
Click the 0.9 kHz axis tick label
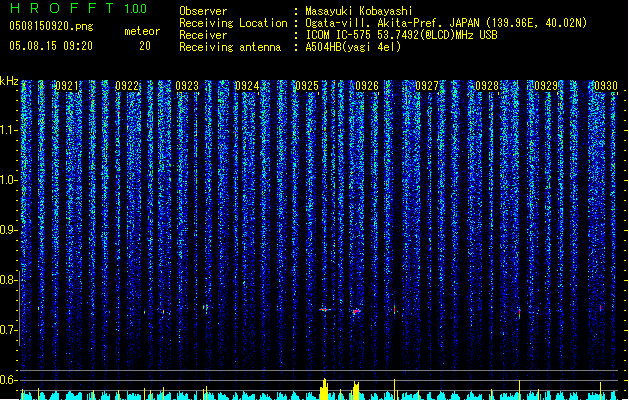(9, 230)
